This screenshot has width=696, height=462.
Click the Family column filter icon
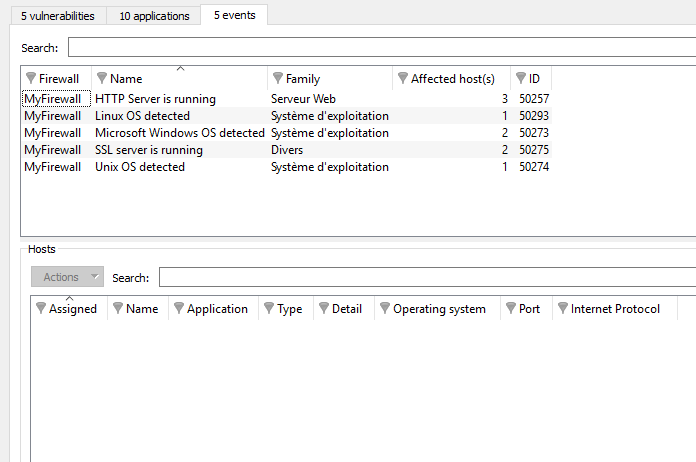pos(278,78)
